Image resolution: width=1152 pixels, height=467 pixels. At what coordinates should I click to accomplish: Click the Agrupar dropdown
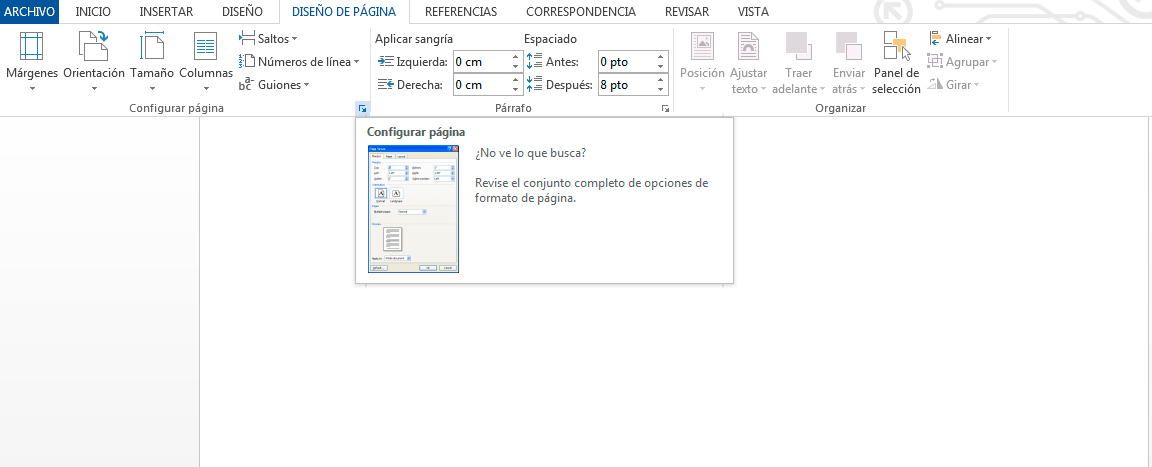(x=962, y=62)
